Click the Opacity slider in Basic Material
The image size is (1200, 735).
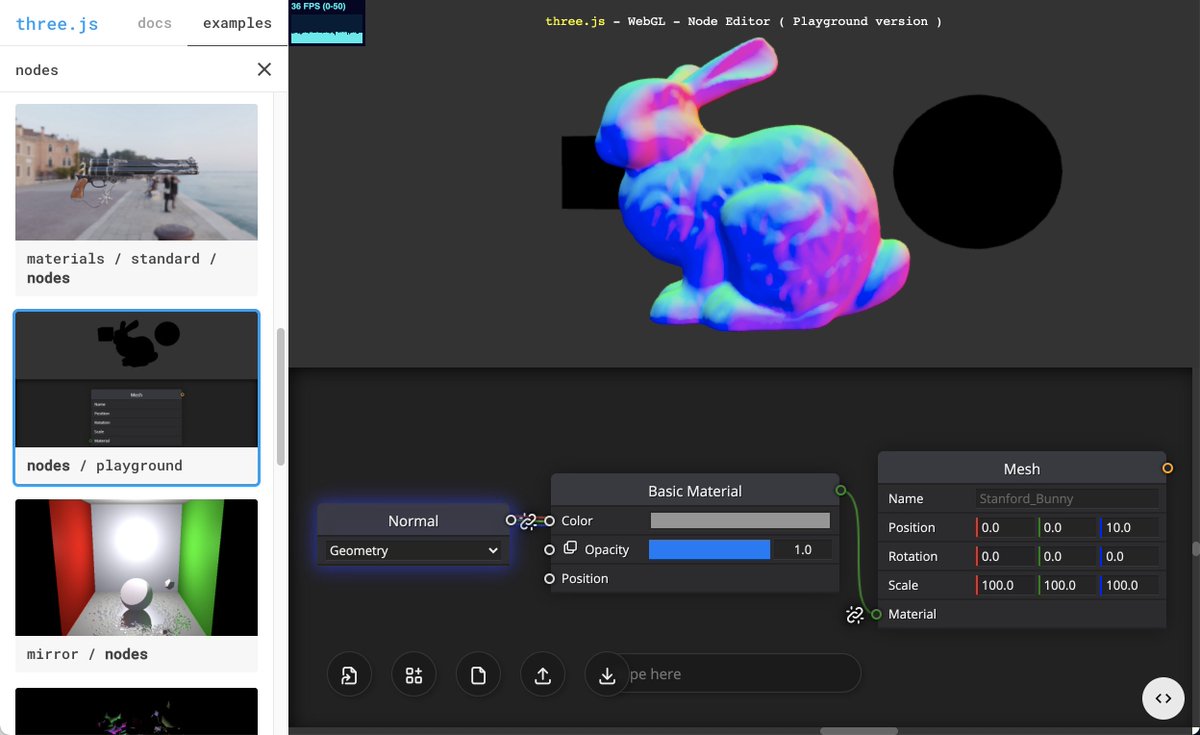(709, 549)
